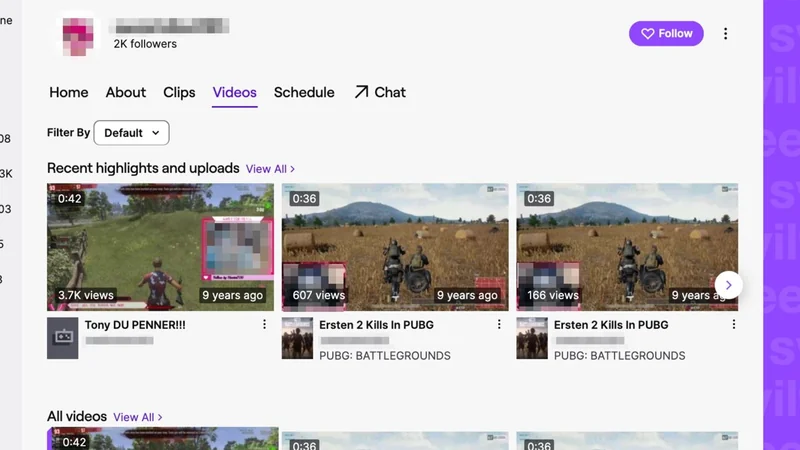Click the 2K followers text
The height and width of the screenshot is (450, 800).
click(x=145, y=44)
